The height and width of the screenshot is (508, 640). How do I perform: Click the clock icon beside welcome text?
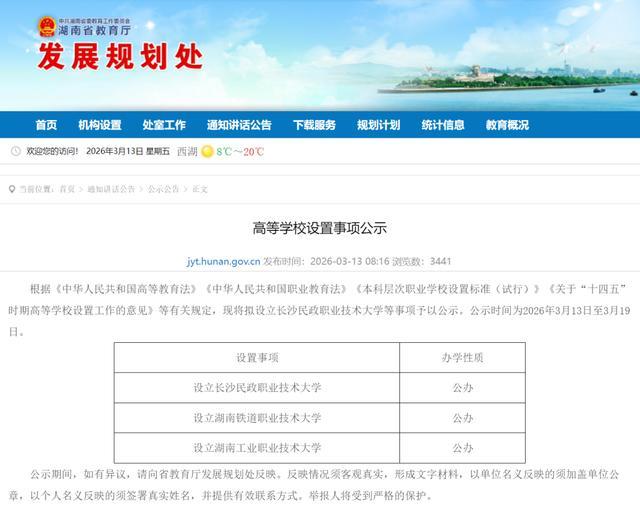pos(16,151)
